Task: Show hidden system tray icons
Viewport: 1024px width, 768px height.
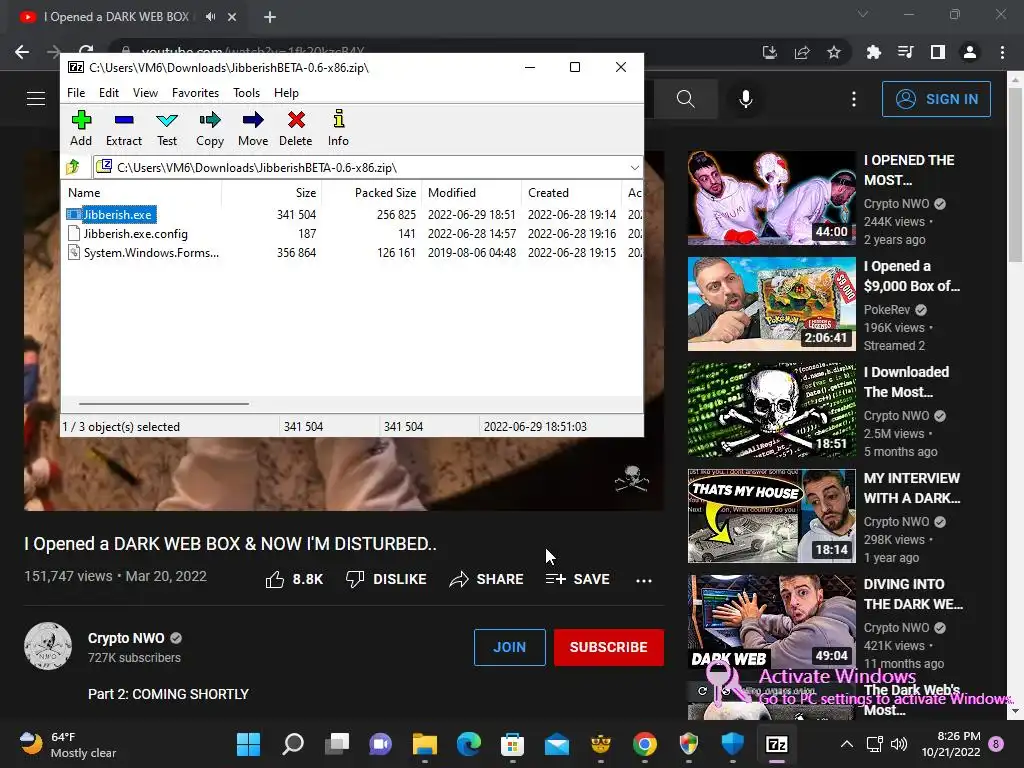Action: [x=846, y=744]
